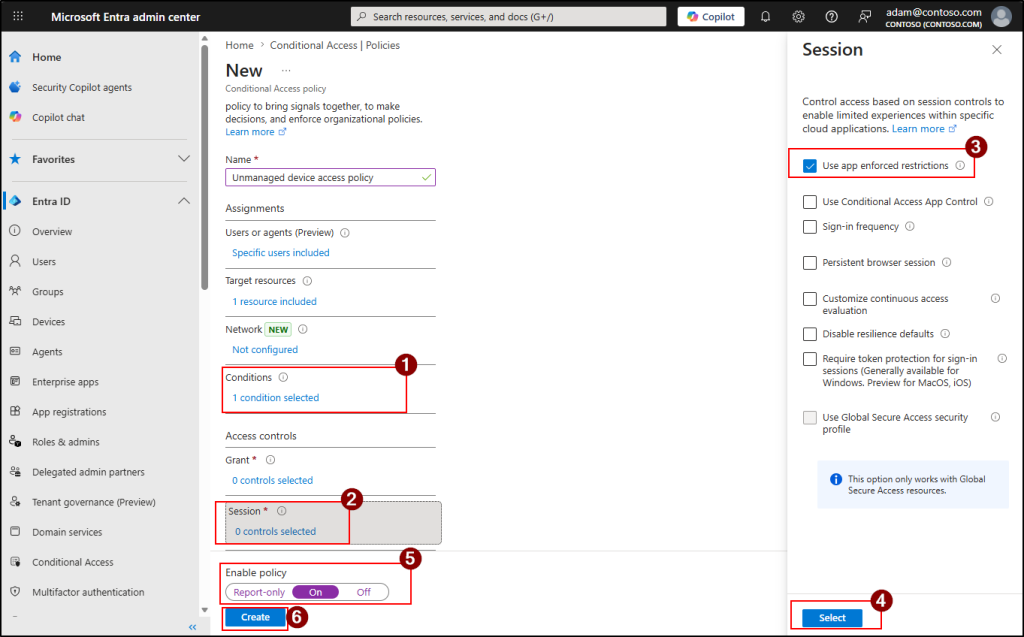Set Enable policy to Off
Viewport: 1024px width, 637px height.
click(x=364, y=592)
